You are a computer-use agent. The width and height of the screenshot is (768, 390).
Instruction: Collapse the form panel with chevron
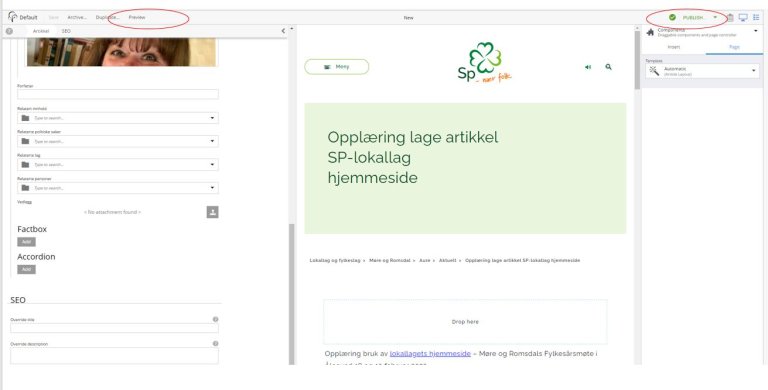pos(283,31)
